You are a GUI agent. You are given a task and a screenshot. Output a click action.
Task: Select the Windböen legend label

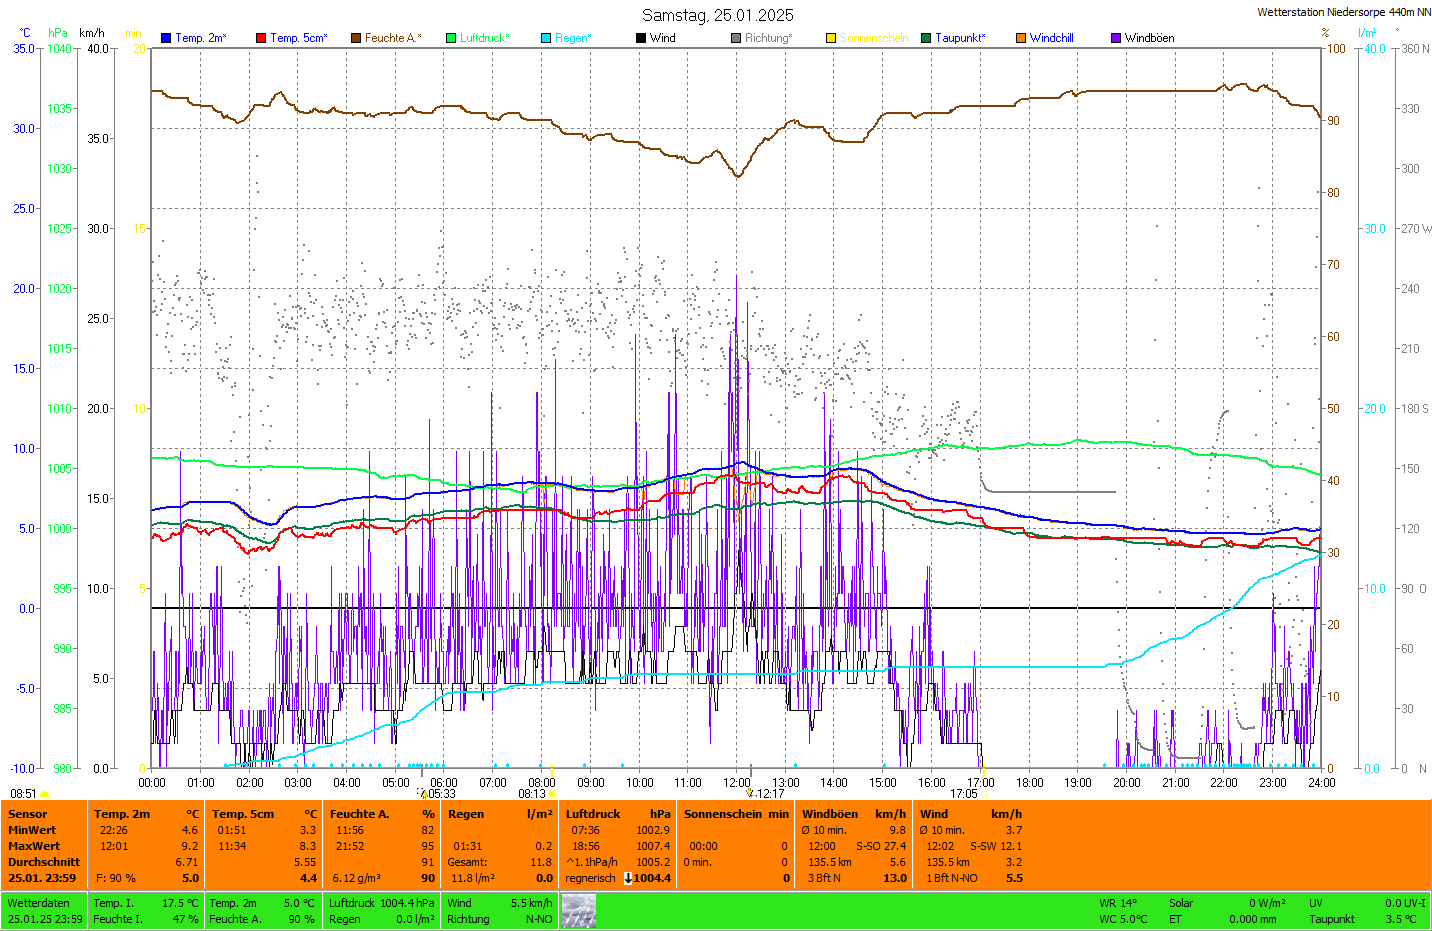[1149, 38]
